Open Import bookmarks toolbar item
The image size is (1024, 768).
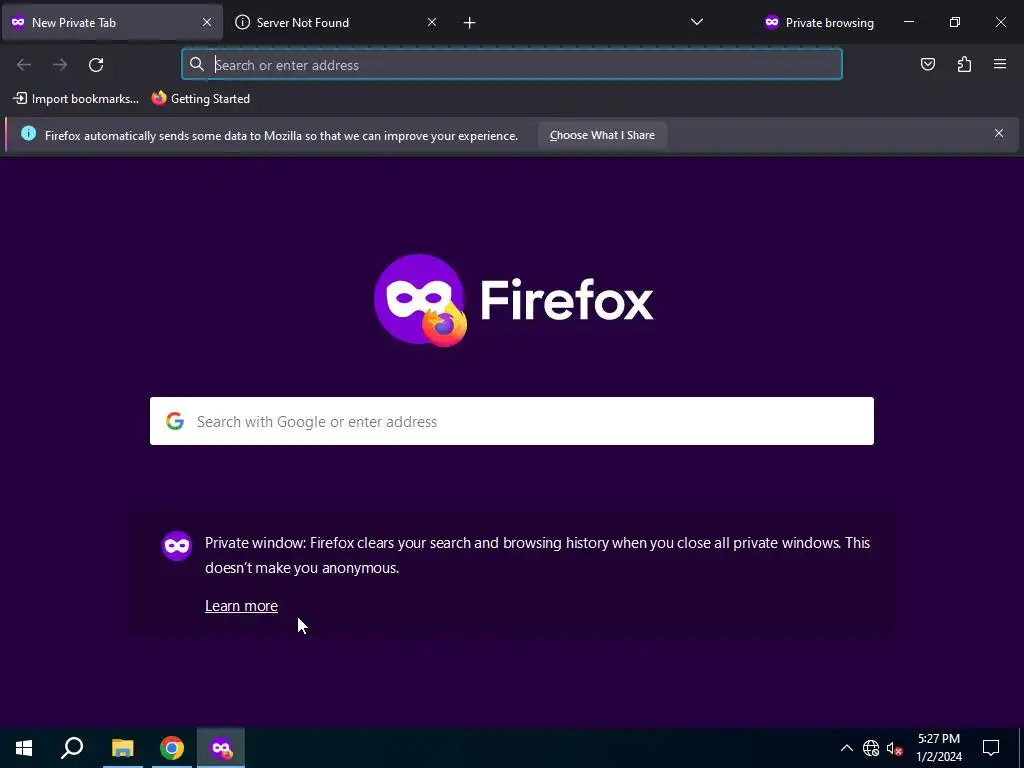pos(76,99)
